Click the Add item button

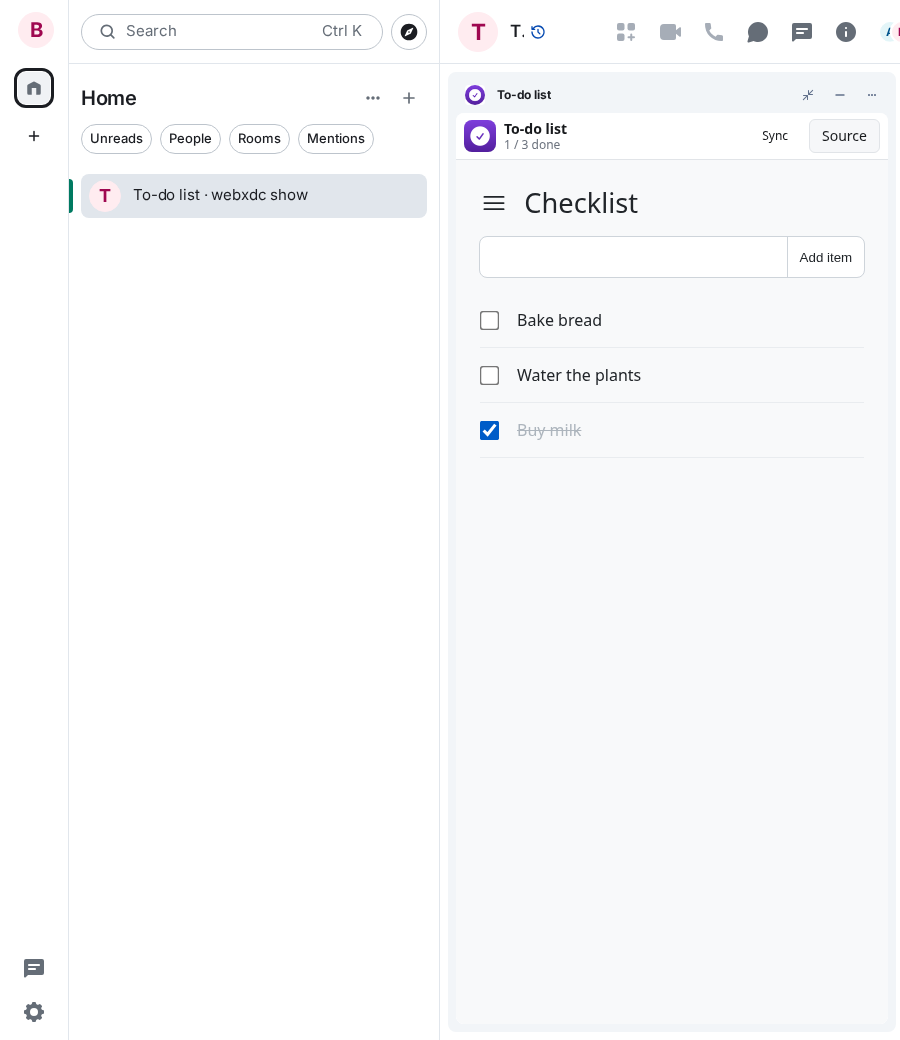826,257
